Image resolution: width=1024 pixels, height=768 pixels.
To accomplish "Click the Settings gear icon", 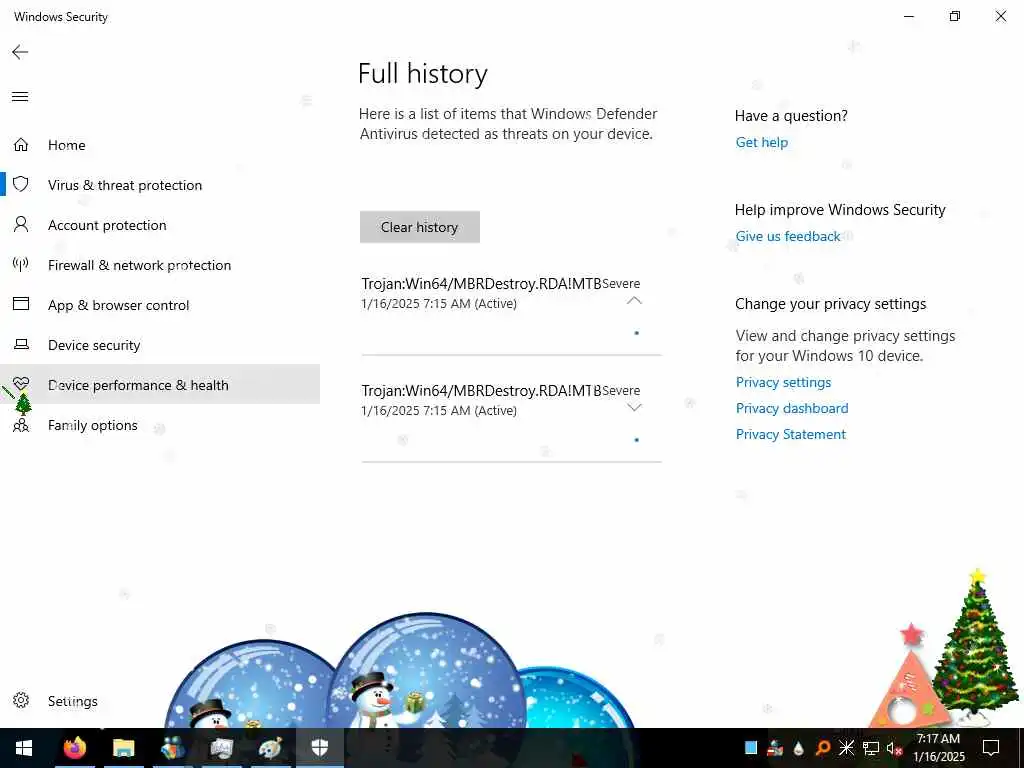I will point(21,700).
